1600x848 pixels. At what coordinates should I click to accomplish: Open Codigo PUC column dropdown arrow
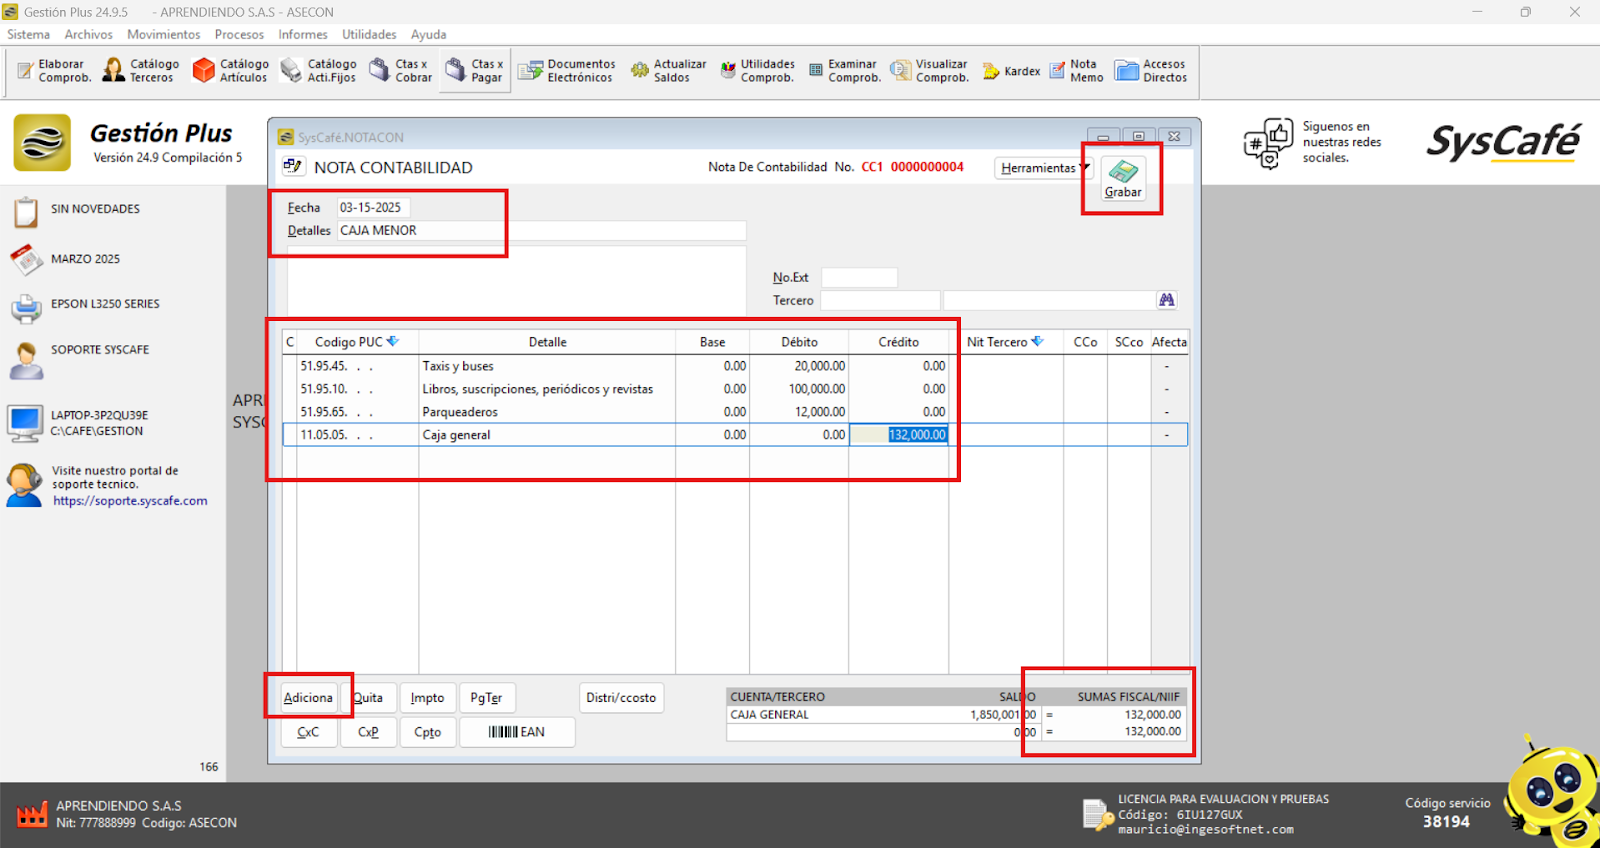(x=393, y=342)
